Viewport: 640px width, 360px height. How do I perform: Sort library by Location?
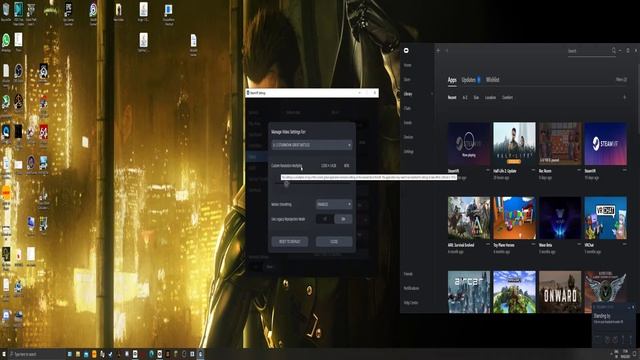[x=490, y=98]
